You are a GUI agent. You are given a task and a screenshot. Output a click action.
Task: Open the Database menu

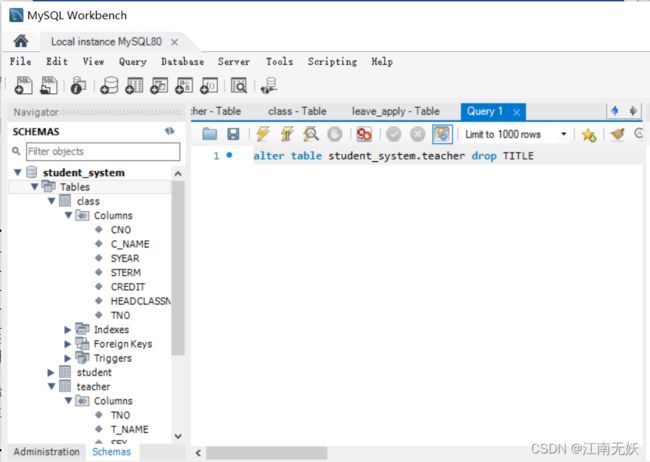(x=182, y=61)
